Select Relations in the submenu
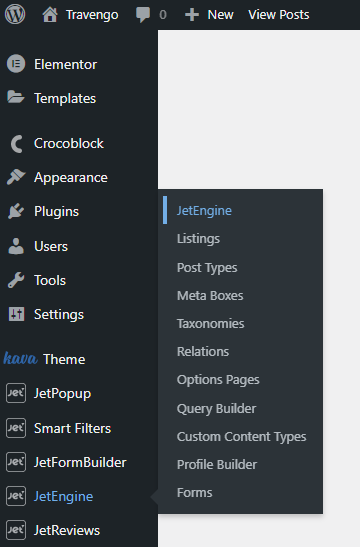Viewport: 360px width, 547px height. point(203,351)
